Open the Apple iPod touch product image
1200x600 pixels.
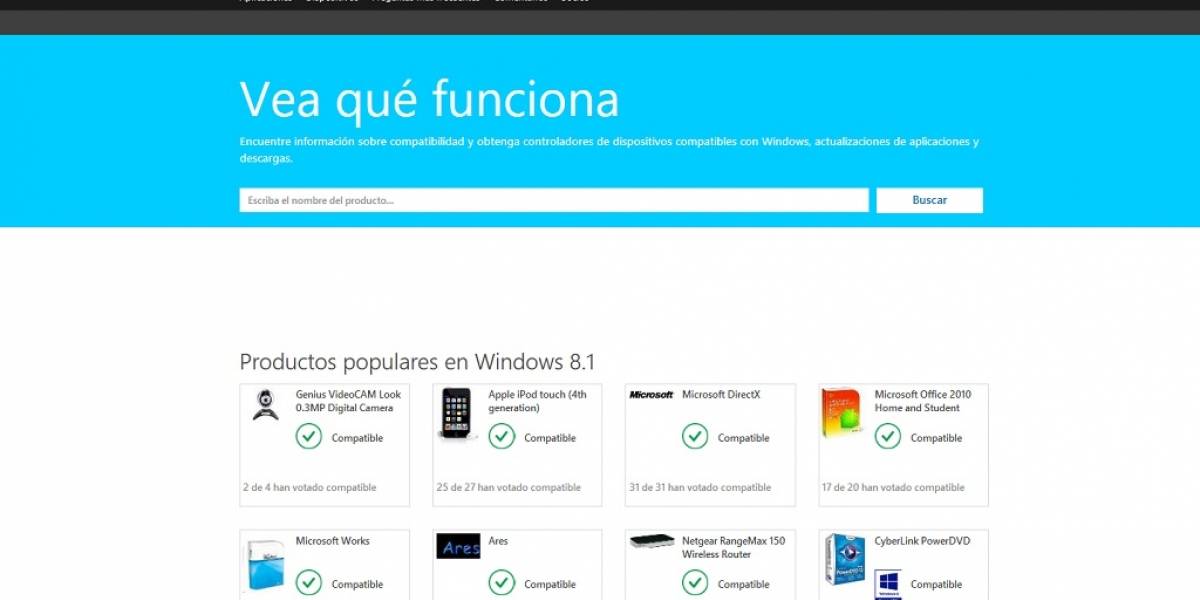(x=455, y=413)
